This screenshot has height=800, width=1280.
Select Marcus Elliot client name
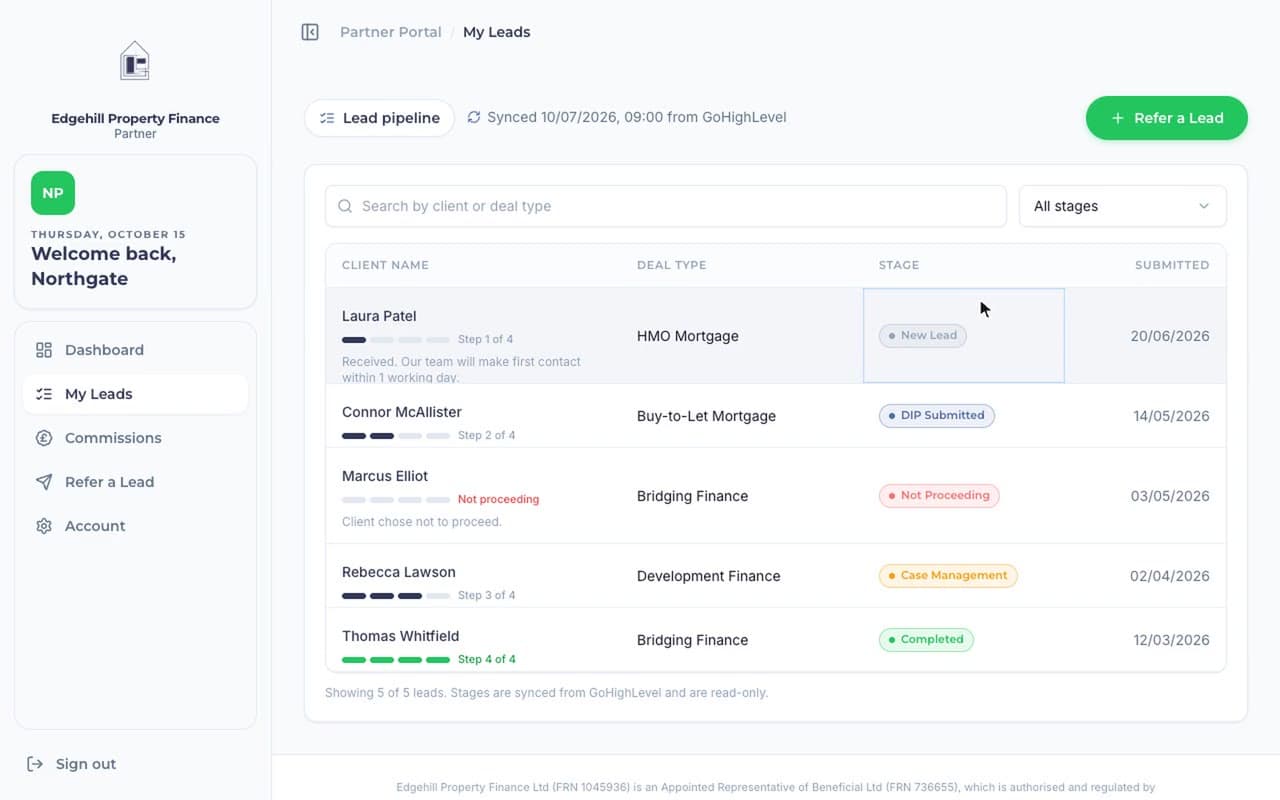click(385, 476)
